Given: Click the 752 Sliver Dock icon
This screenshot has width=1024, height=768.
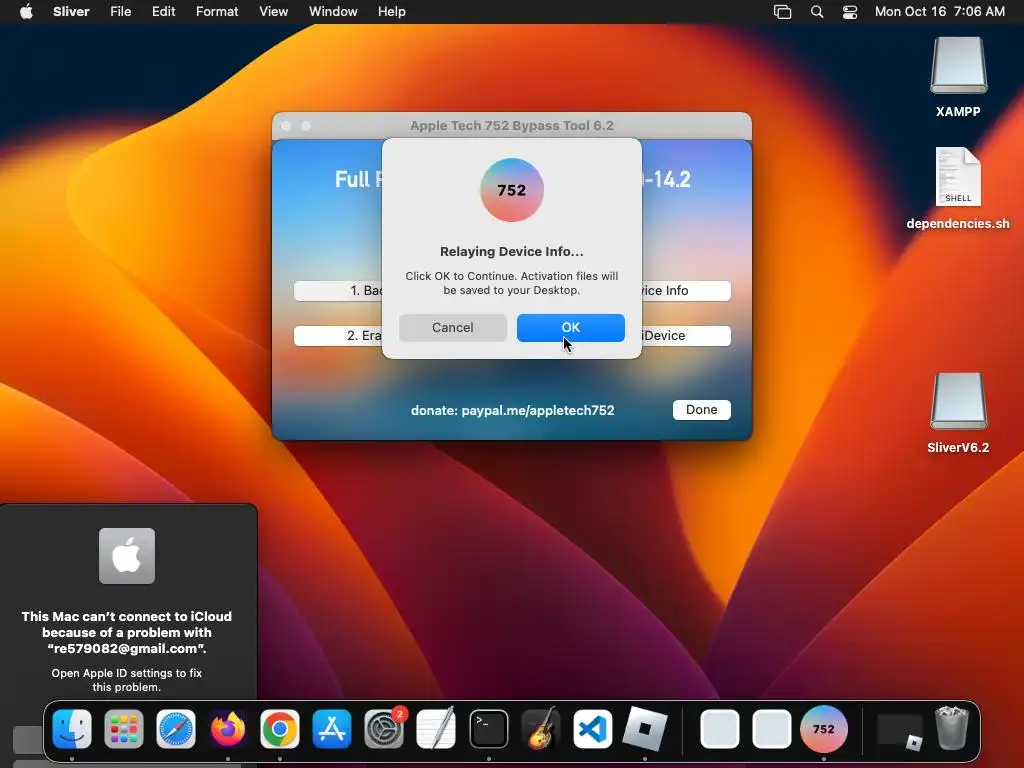Looking at the screenshot, I should 824,728.
